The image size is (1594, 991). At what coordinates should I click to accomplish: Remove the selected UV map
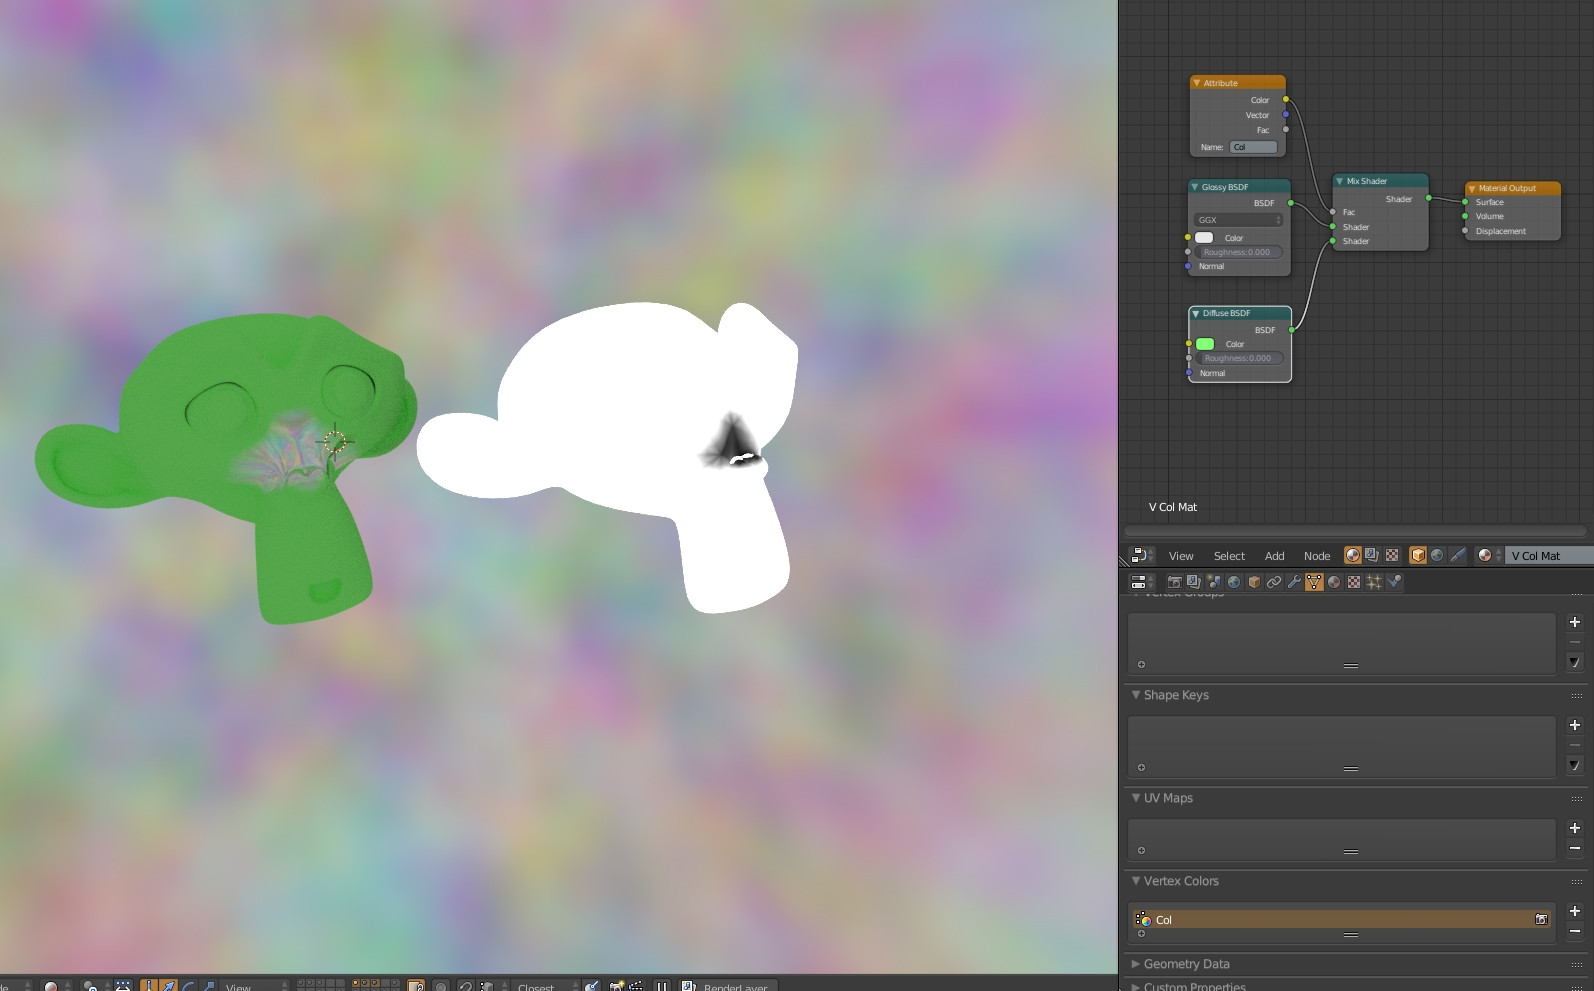[1575, 848]
